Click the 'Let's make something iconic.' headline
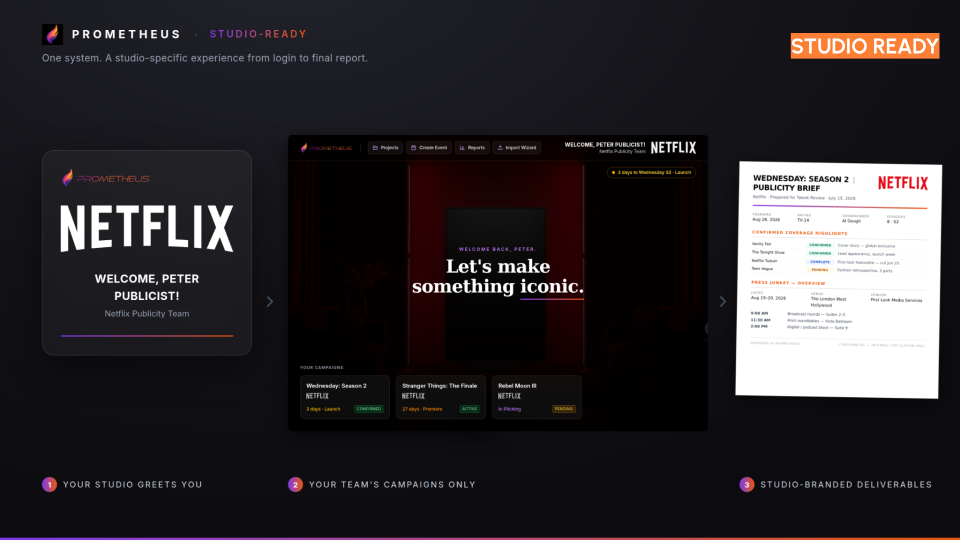This screenshot has height=540, width=960. click(x=498, y=276)
